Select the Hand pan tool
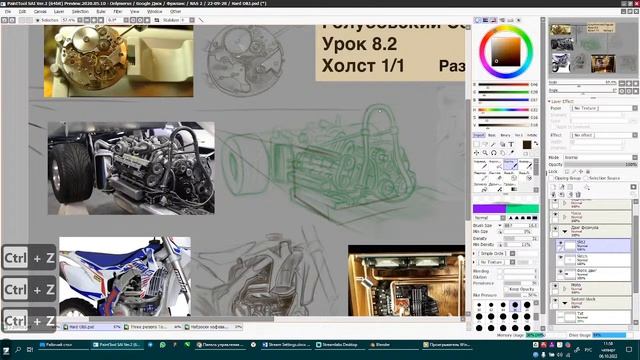Screen dimensions: 640x360 pyautogui.click(x=502, y=153)
